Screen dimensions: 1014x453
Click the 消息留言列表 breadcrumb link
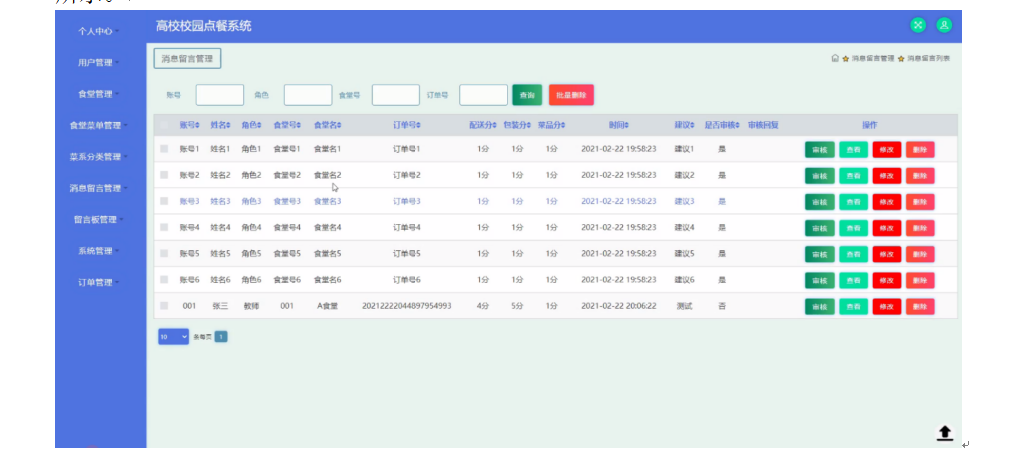pyautogui.click(x=929, y=58)
